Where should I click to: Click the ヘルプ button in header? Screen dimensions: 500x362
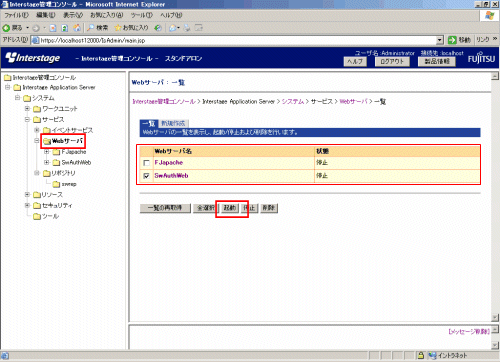[x=355, y=62]
